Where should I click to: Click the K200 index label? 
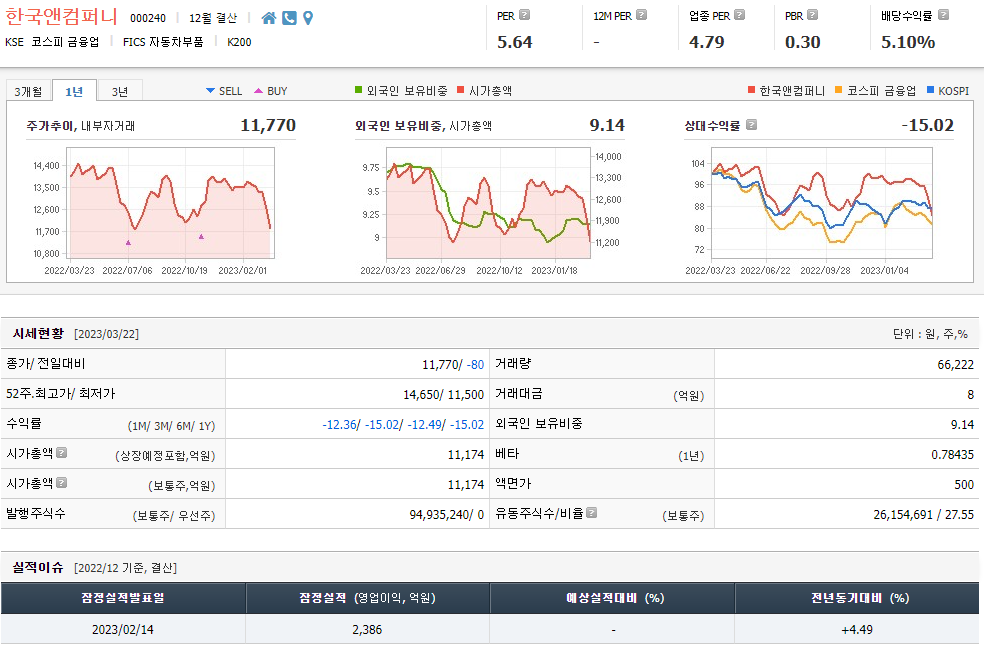(239, 42)
